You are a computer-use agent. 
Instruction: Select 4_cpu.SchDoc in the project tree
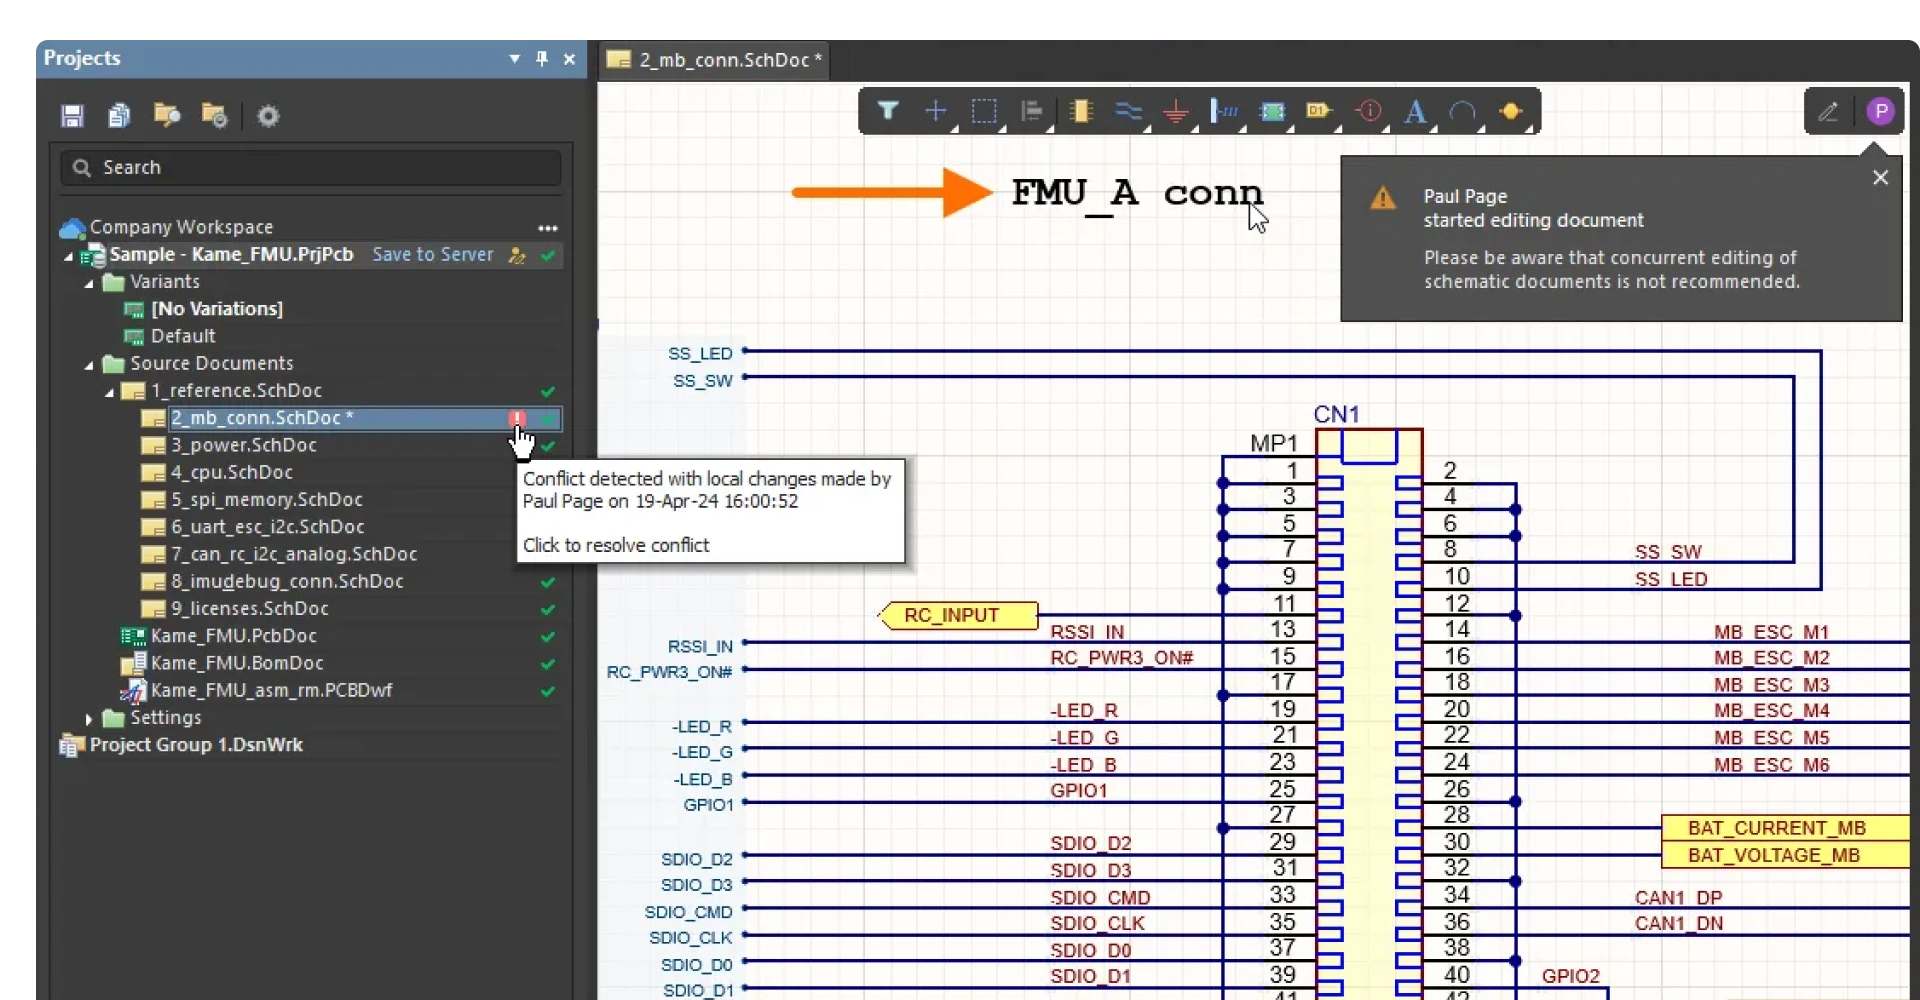tap(232, 472)
